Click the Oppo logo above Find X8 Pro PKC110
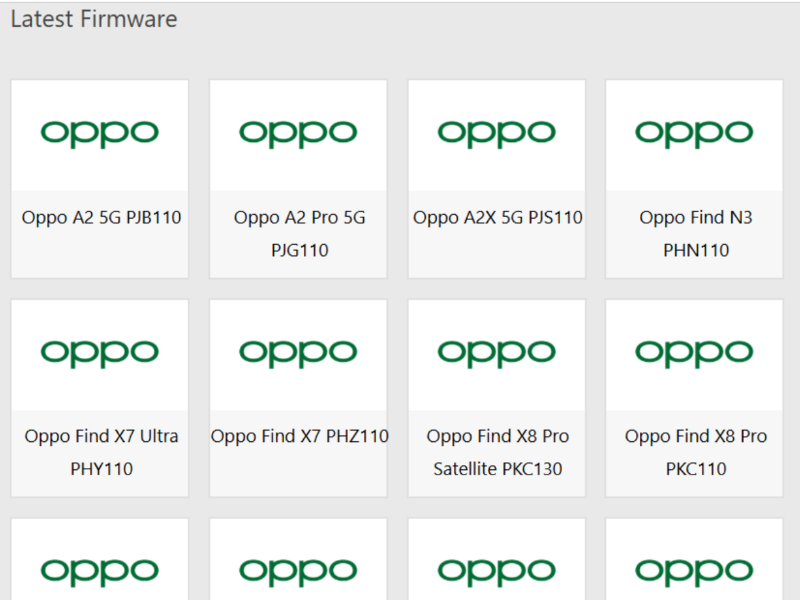This screenshot has height=600, width=800. [695, 353]
